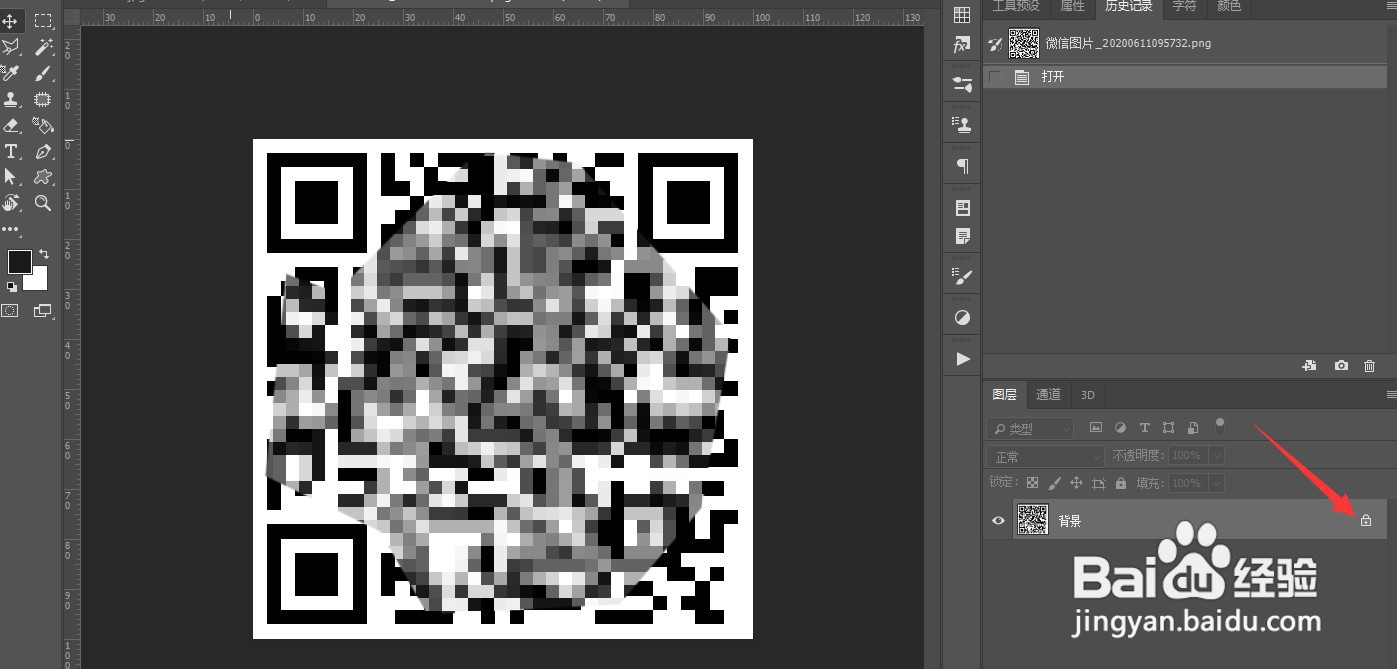This screenshot has width=1397, height=669.
Task: Open the Styles fx panel icon
Action: 962,45
